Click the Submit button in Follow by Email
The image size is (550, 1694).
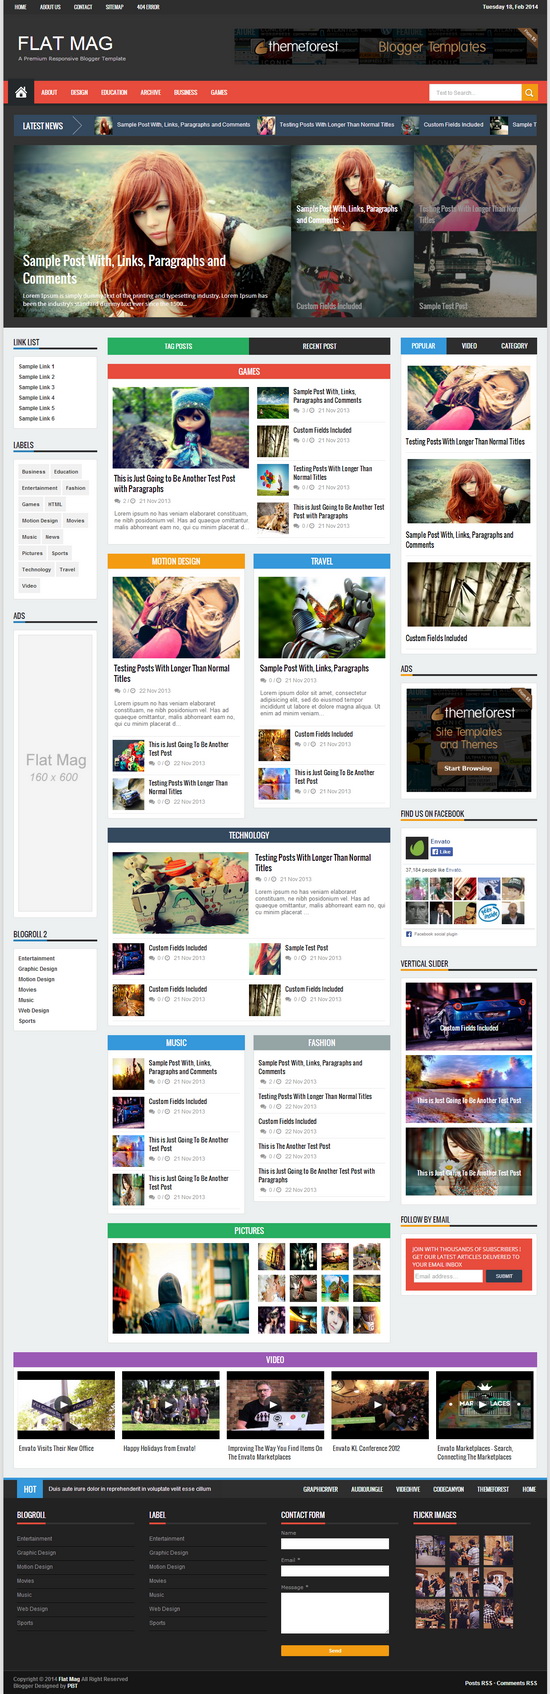tap(504, 1276)
